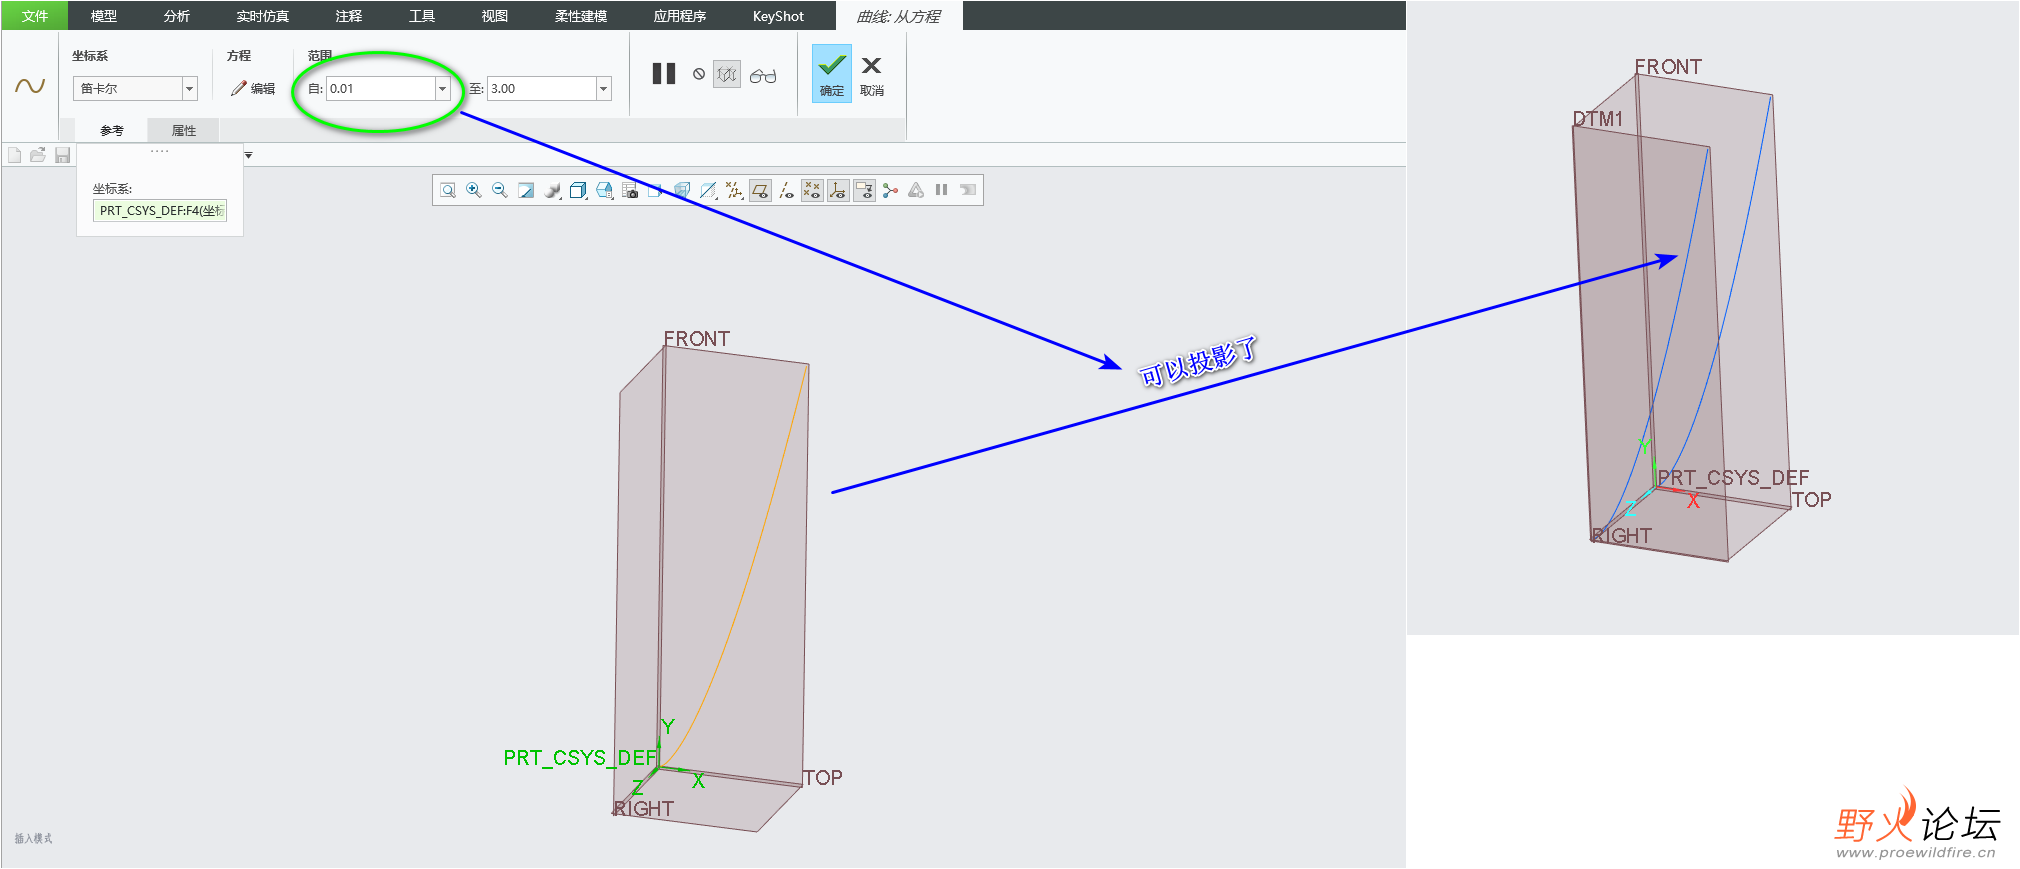Click the Zoom In icon
Screen dimensions: 2020x869
[474, 190]
